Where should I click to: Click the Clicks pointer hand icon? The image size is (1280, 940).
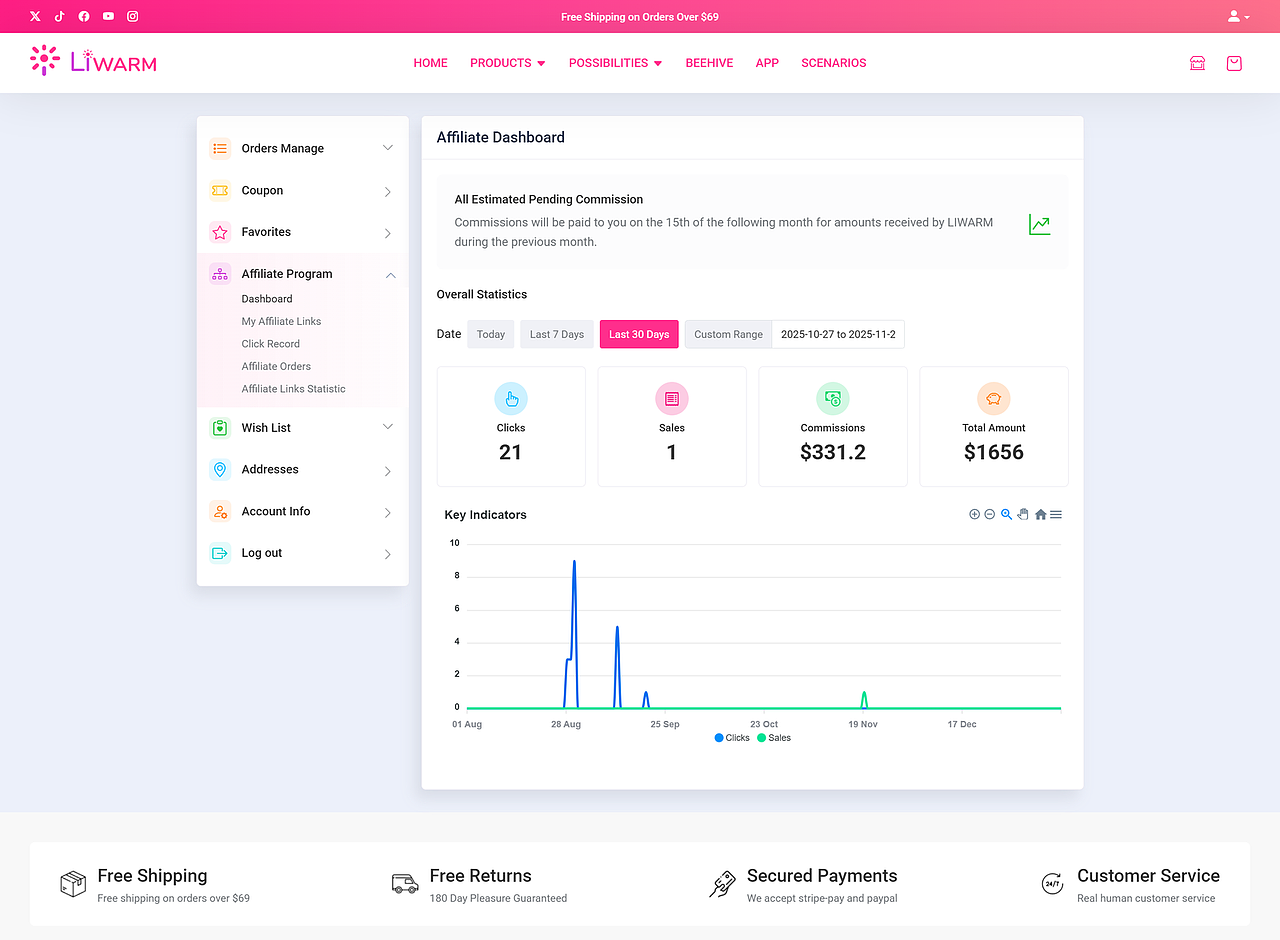[x=511, y=399]
